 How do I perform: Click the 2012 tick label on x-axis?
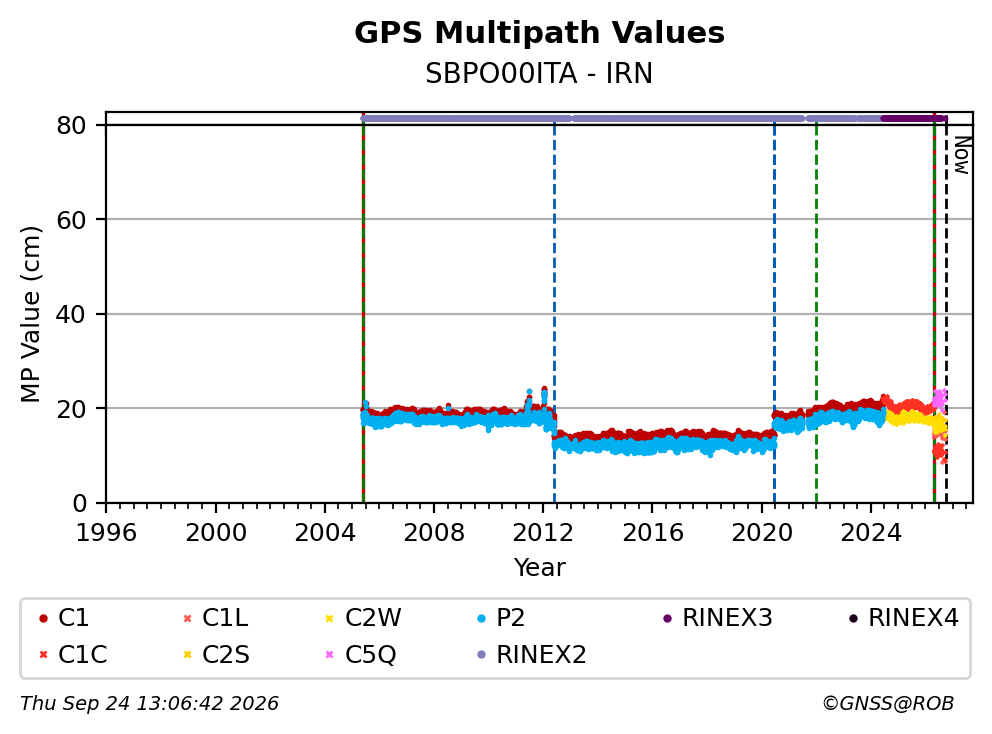pyautogui.click(x=543, y=533)
